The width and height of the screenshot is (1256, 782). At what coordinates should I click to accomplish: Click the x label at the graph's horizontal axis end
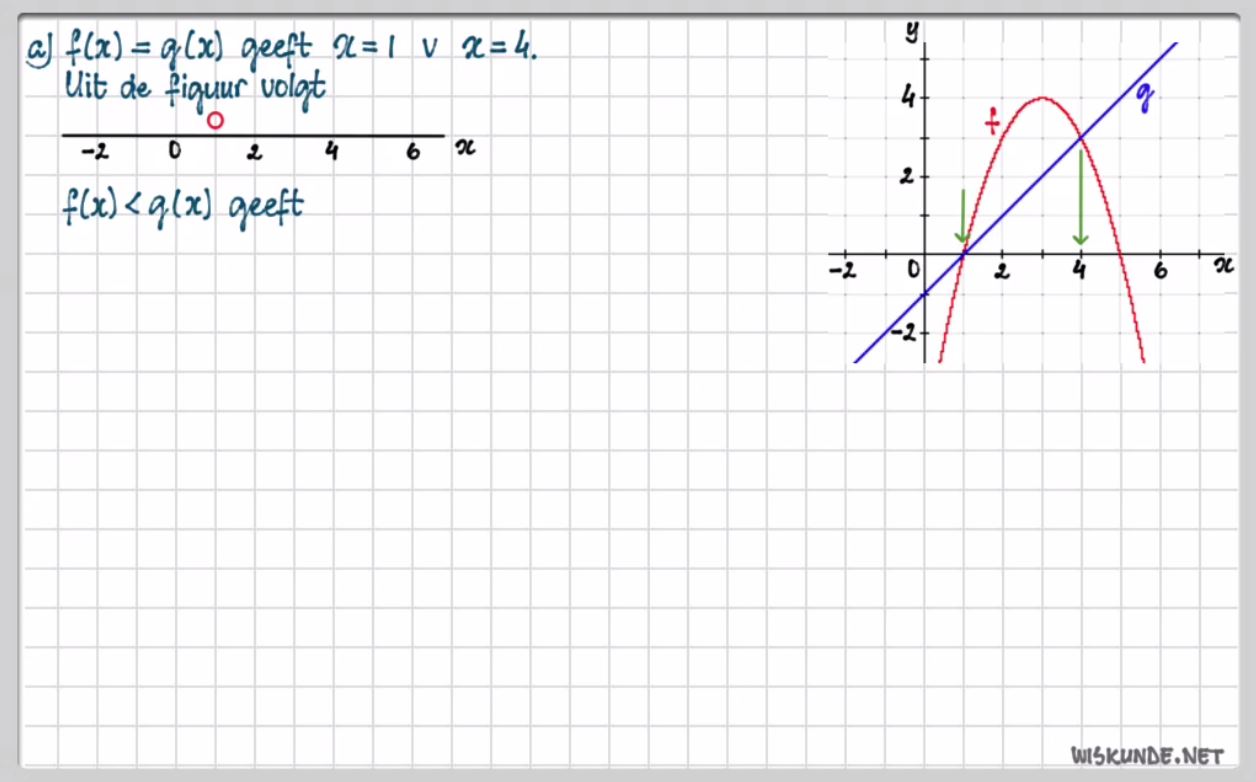pos(1222,265)
